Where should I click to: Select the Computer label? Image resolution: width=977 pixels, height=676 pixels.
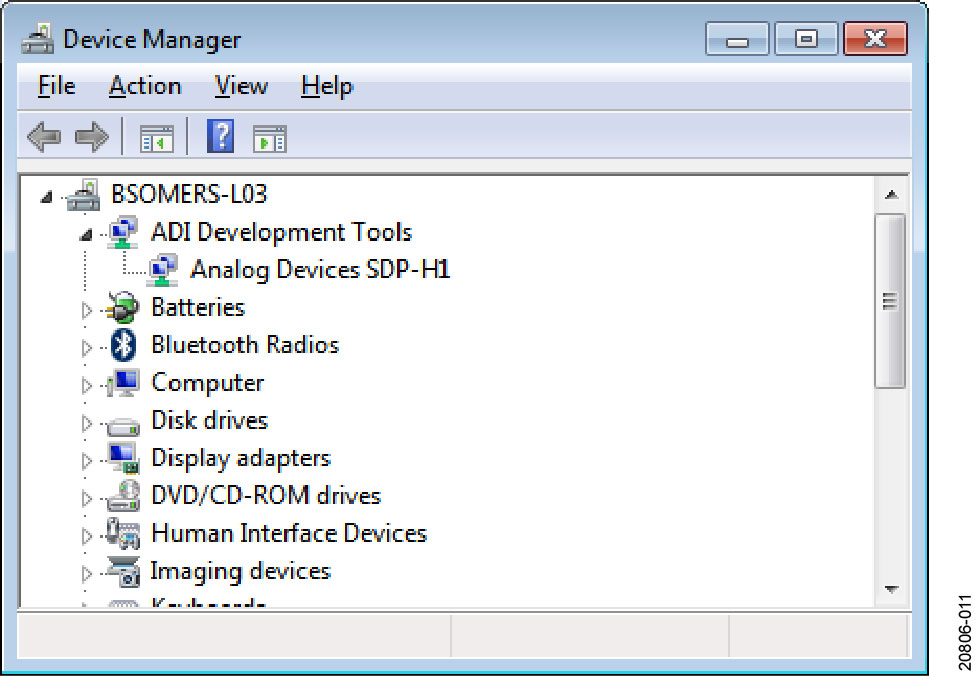(207, 383)
